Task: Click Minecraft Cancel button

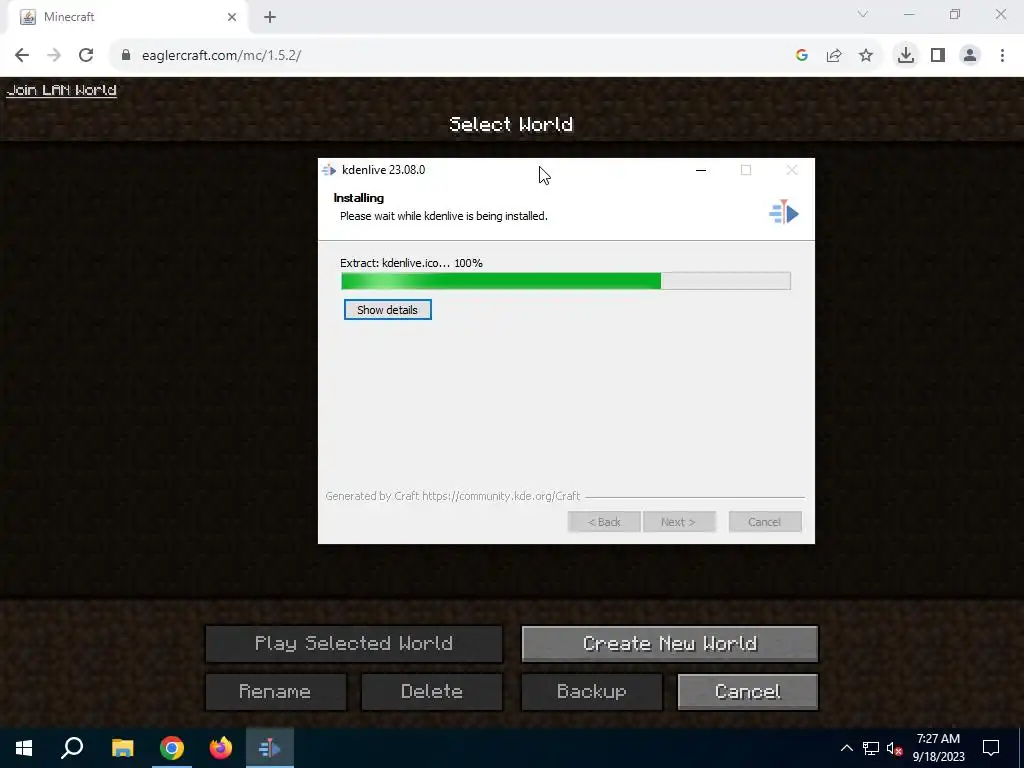Action: point(748,692)
